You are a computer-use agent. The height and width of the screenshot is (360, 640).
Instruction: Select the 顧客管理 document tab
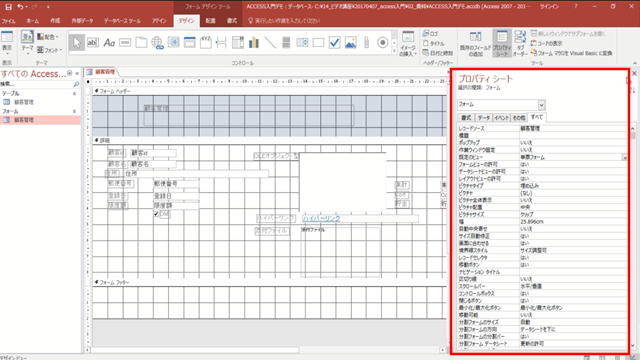pyautogui.click(x=102, y=72)
